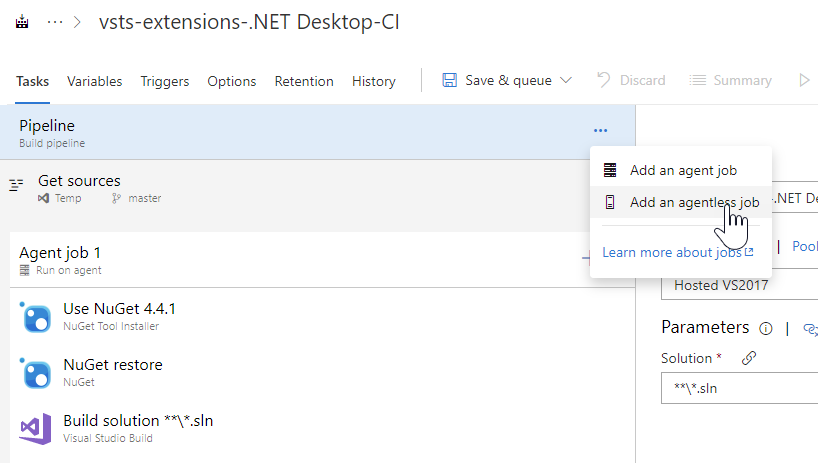Click the link icon beside Solution
This screenshot has width=818, height=463.
click(x=748, y=358)
